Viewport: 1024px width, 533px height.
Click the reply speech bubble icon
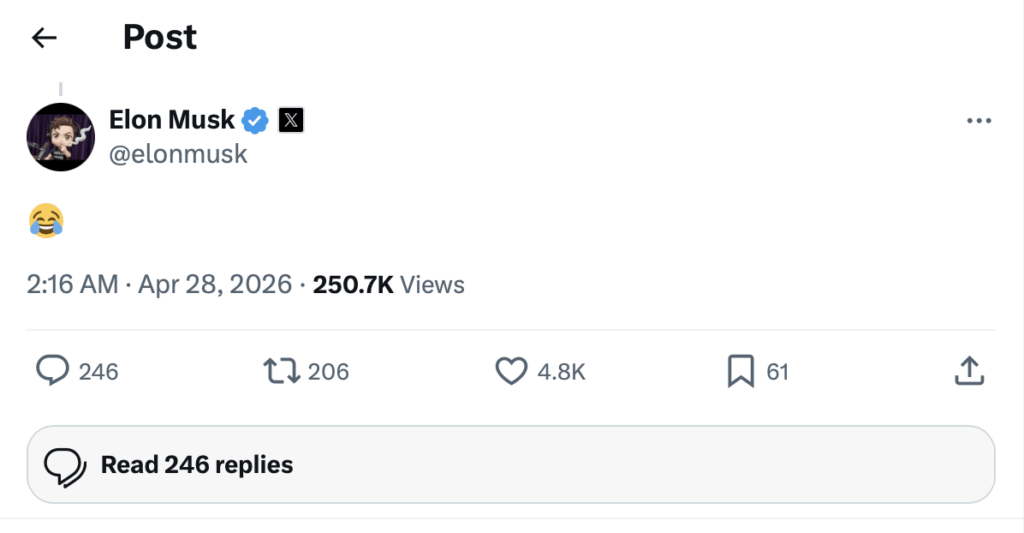52,372
